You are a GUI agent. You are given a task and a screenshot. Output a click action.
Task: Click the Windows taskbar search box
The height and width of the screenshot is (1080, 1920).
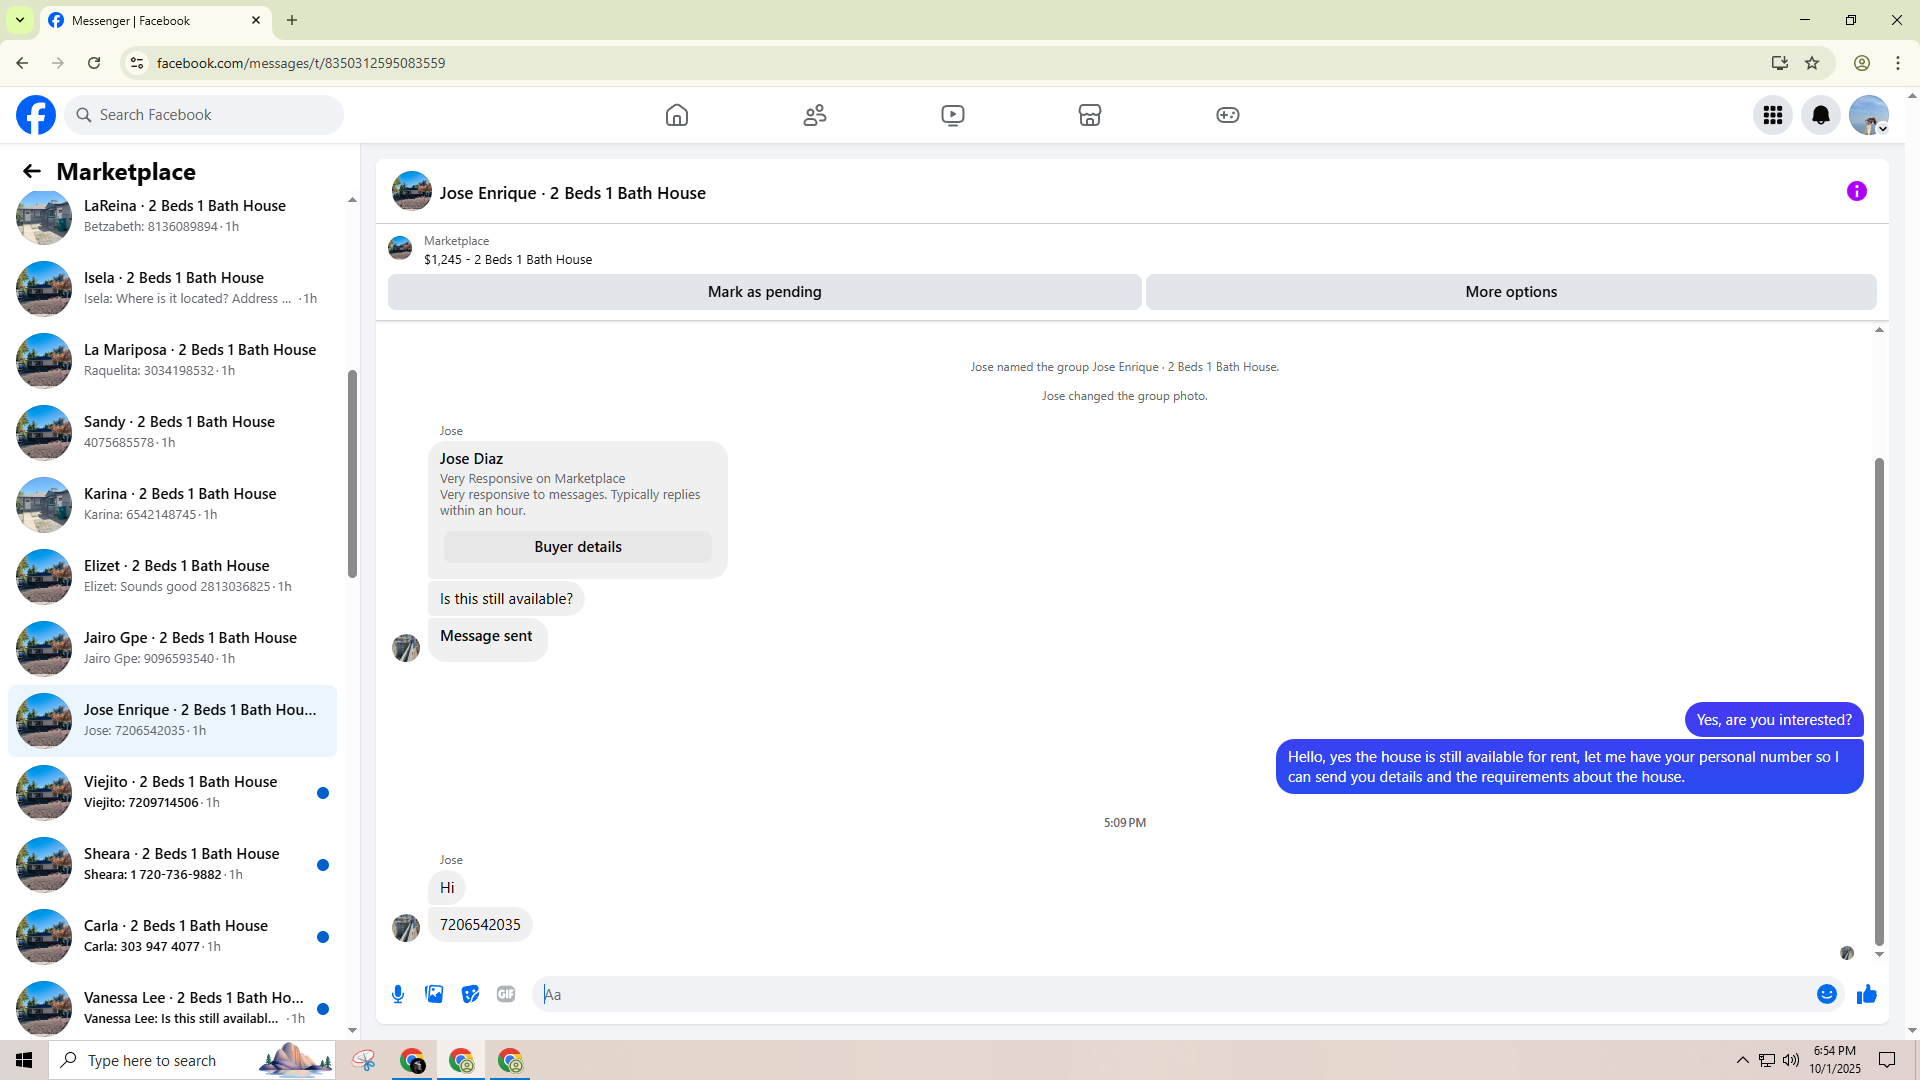[x=192, y=1060]
